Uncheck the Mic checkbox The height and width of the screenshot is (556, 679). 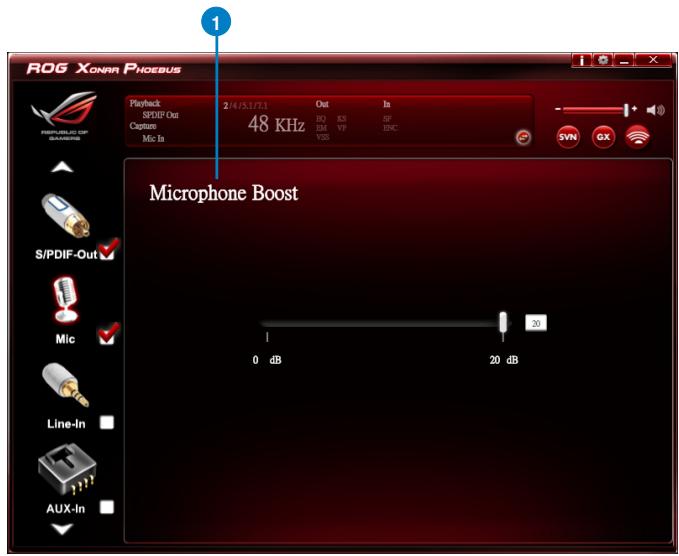click(x=107, y=336)
